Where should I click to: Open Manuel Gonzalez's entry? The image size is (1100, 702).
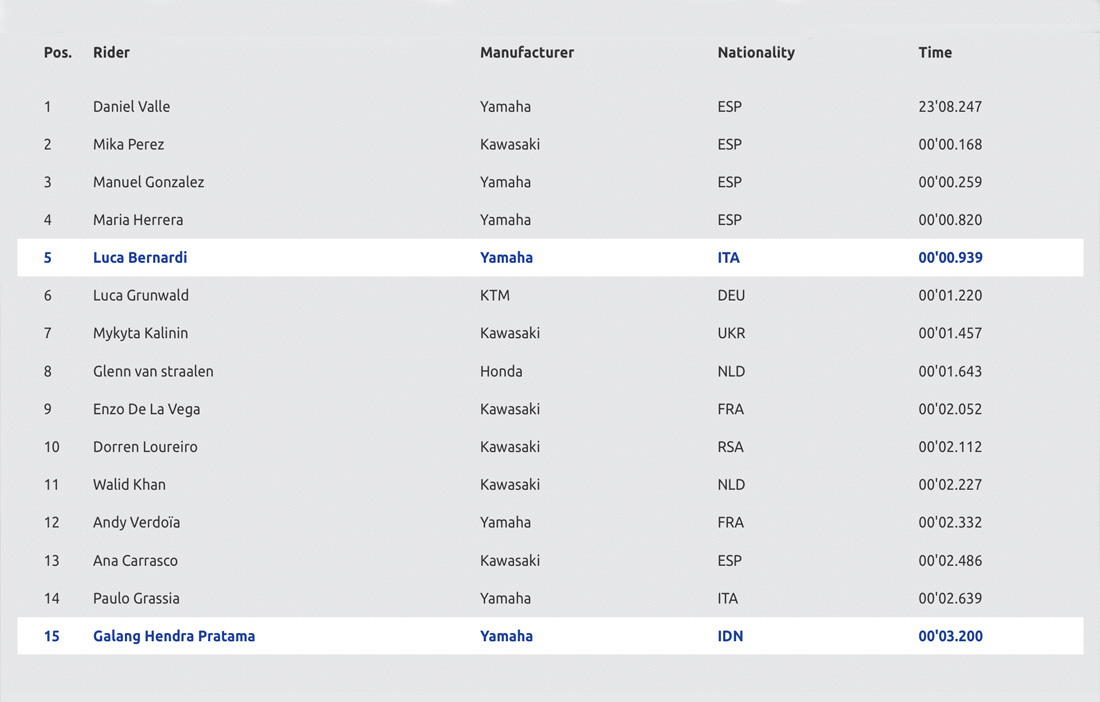pos(148,182)
